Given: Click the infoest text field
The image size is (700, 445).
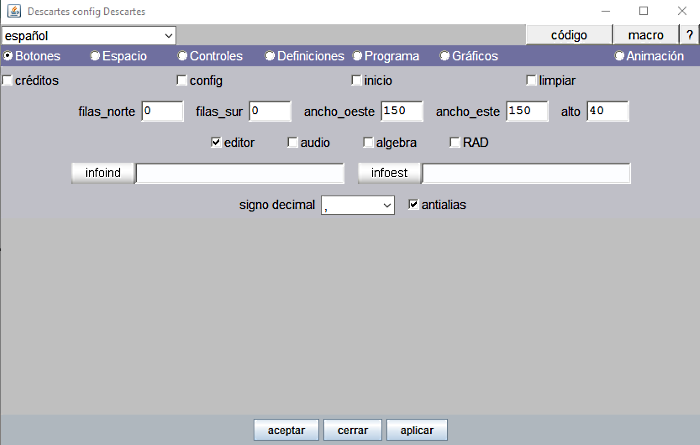Looking at the screenshot, I should pos(526,173).
